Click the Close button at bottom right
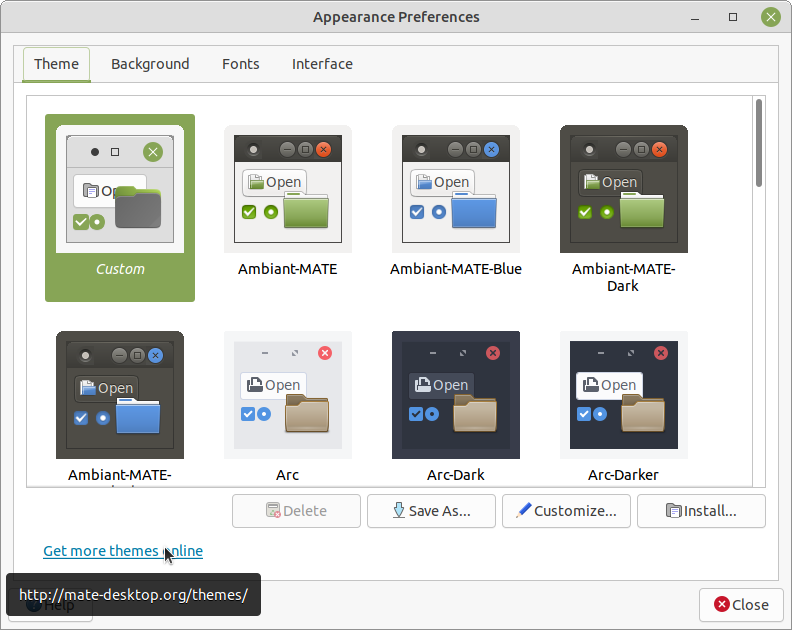Screen dimensions: 792x630 (x=741, y=604)
